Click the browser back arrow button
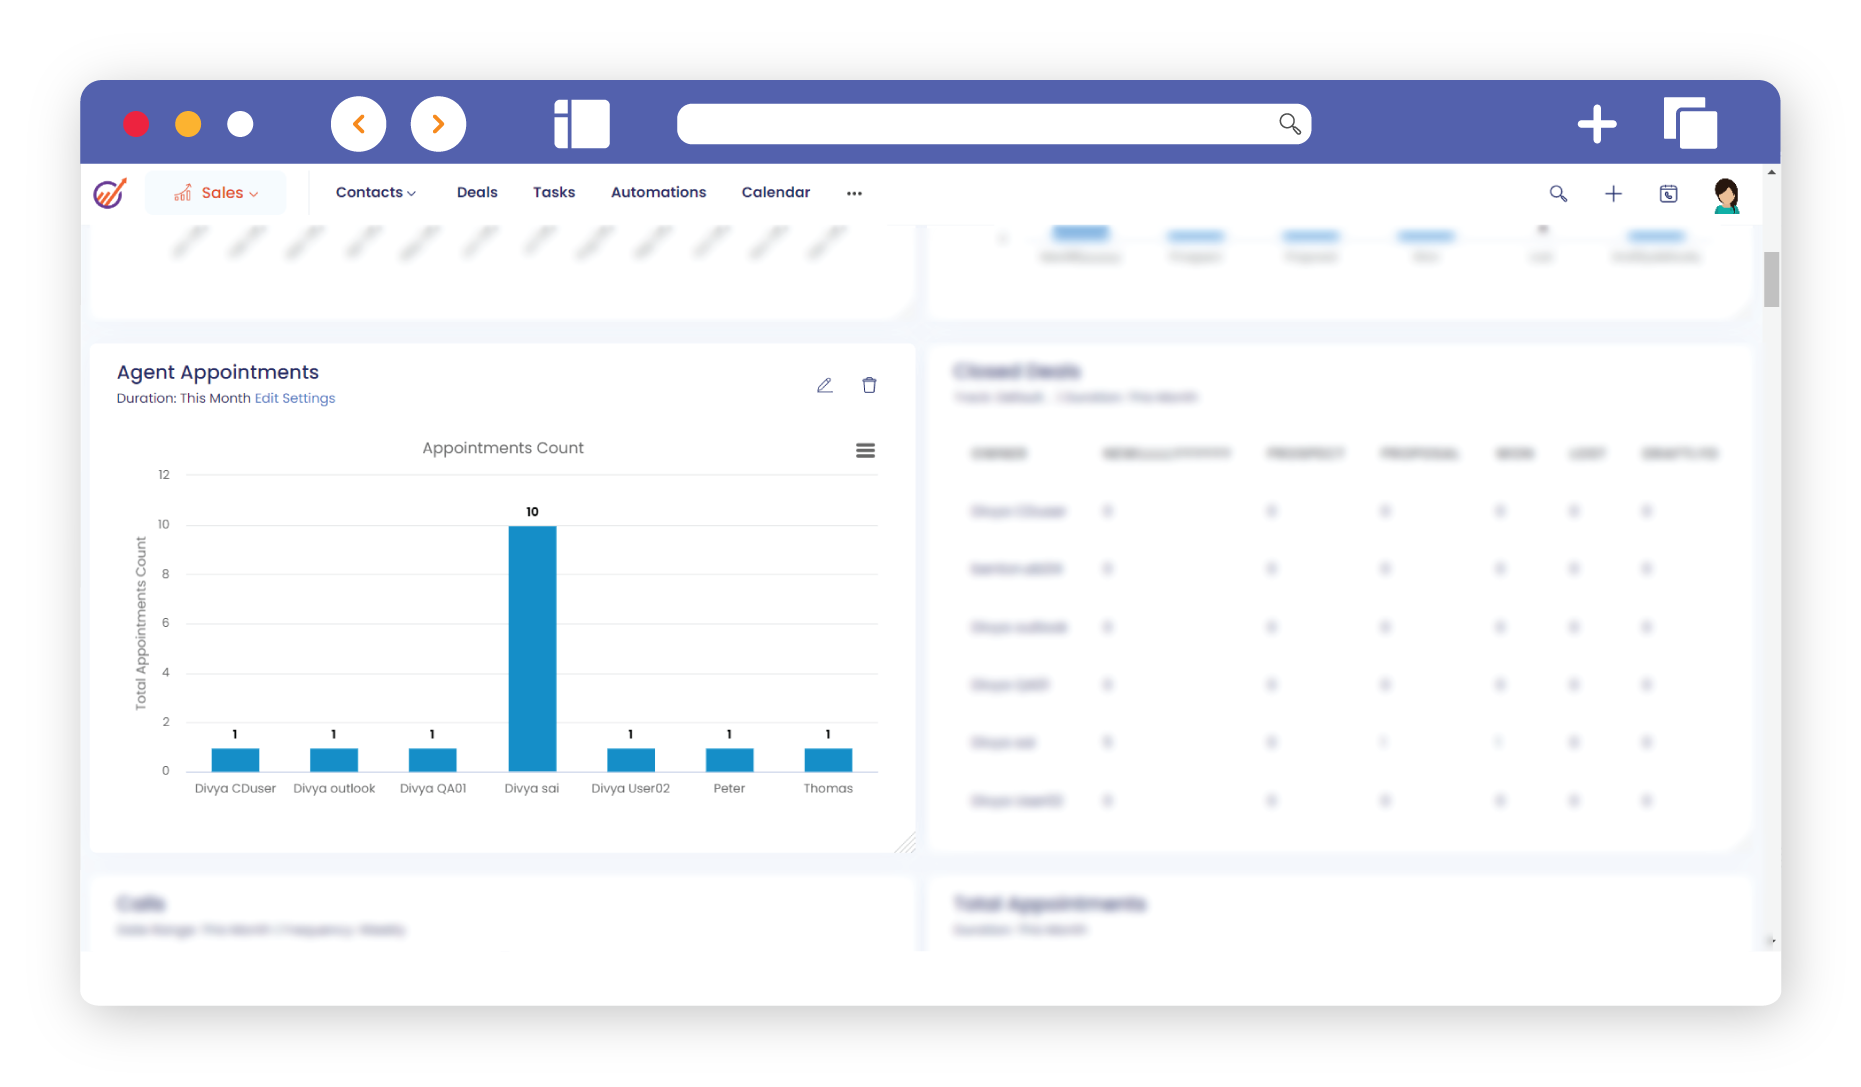Viewport: 1861px width, 1087px height. click(359, 124)
